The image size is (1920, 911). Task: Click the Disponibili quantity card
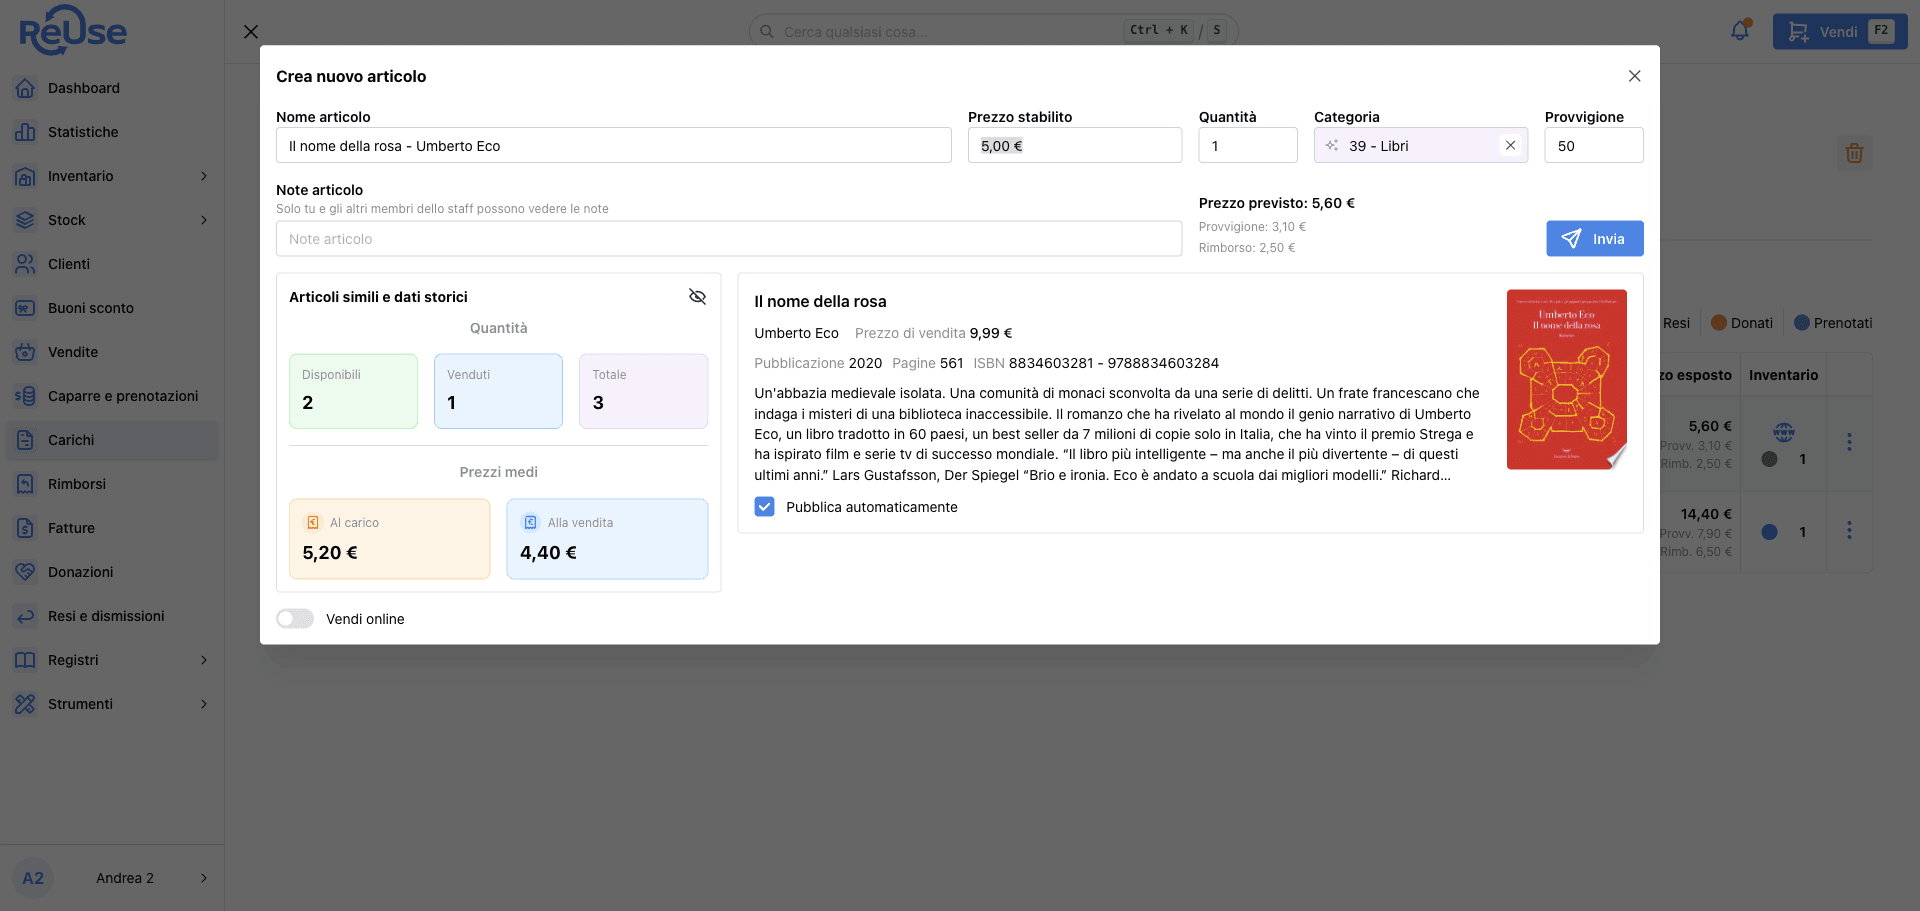(354, 391)
